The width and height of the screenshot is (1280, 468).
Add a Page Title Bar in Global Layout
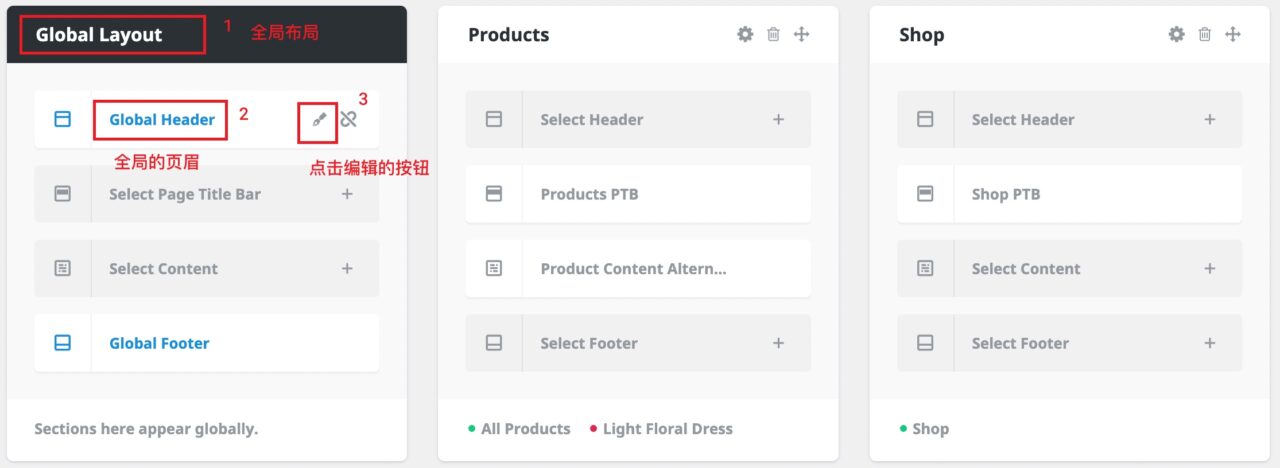click(x=347, y=194)
